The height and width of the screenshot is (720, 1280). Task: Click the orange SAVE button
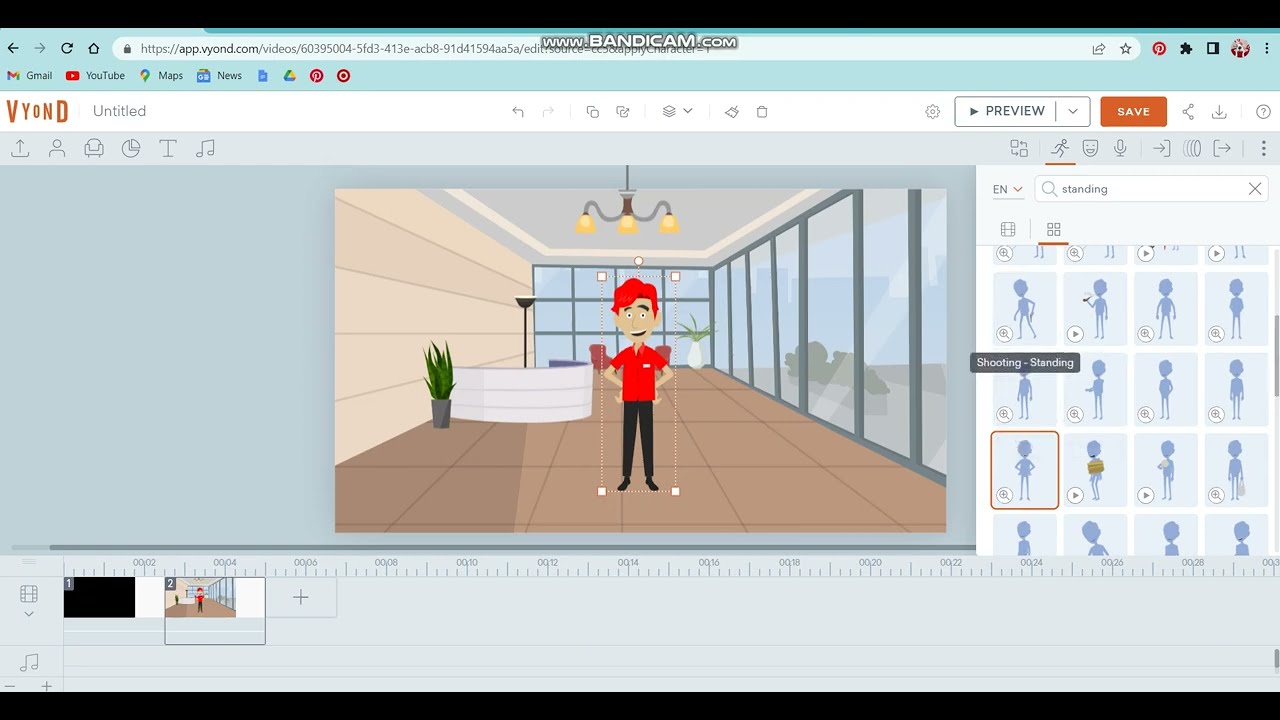point(1133,111)
